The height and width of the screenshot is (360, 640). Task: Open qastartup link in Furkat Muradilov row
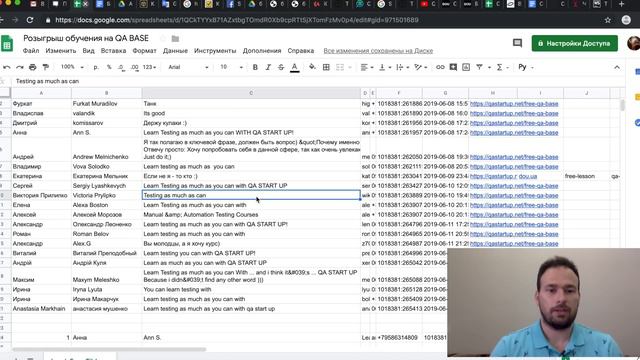(514, 104)
